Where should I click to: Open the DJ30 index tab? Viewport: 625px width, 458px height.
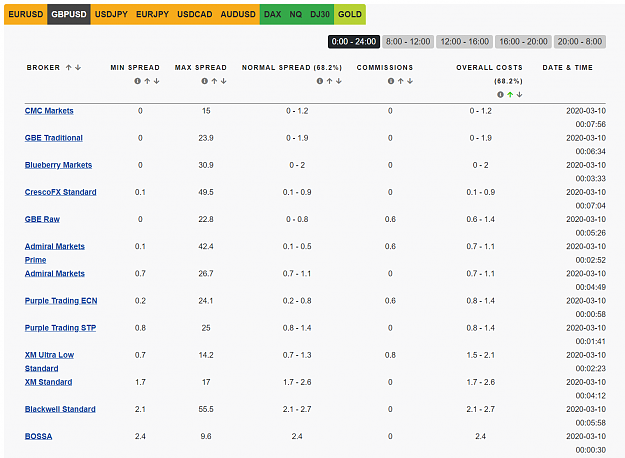pyautogui.click(x=320, y=14)
